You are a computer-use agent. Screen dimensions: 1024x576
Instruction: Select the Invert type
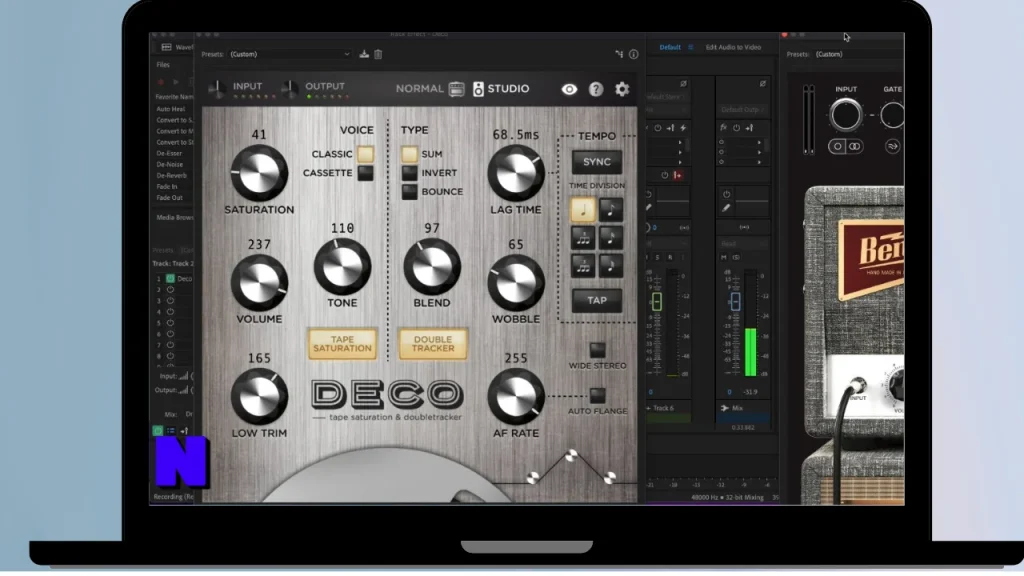click(x=409, y=173)
